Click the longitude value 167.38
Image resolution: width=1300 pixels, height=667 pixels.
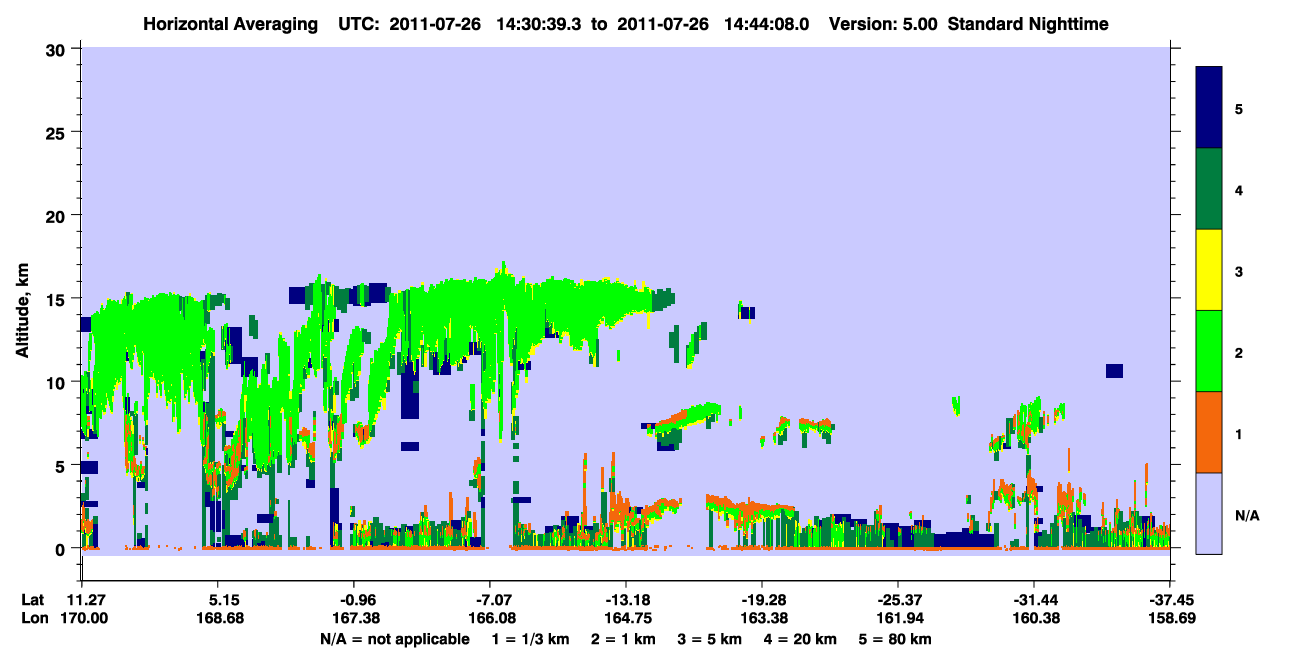[x=354, y=619]
